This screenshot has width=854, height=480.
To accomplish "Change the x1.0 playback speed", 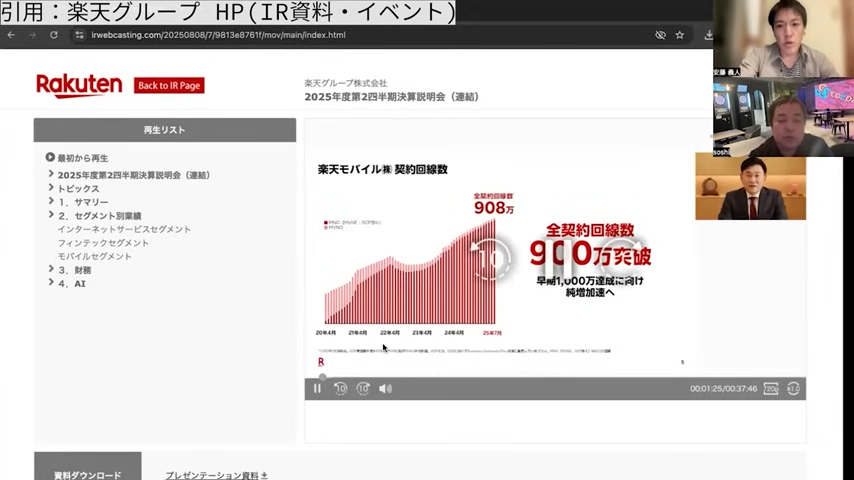I will pos(794,388).
